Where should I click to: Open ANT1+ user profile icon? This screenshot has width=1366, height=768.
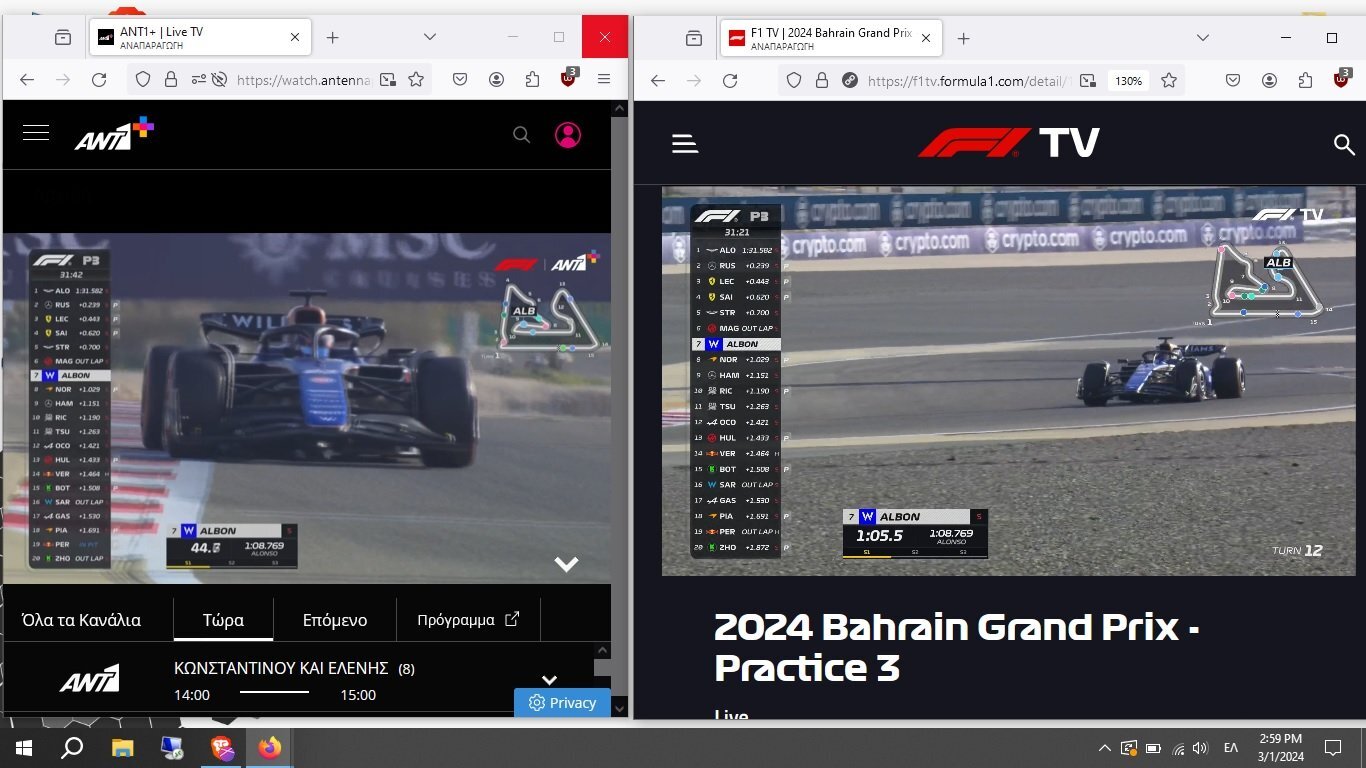tap(568, 135)
